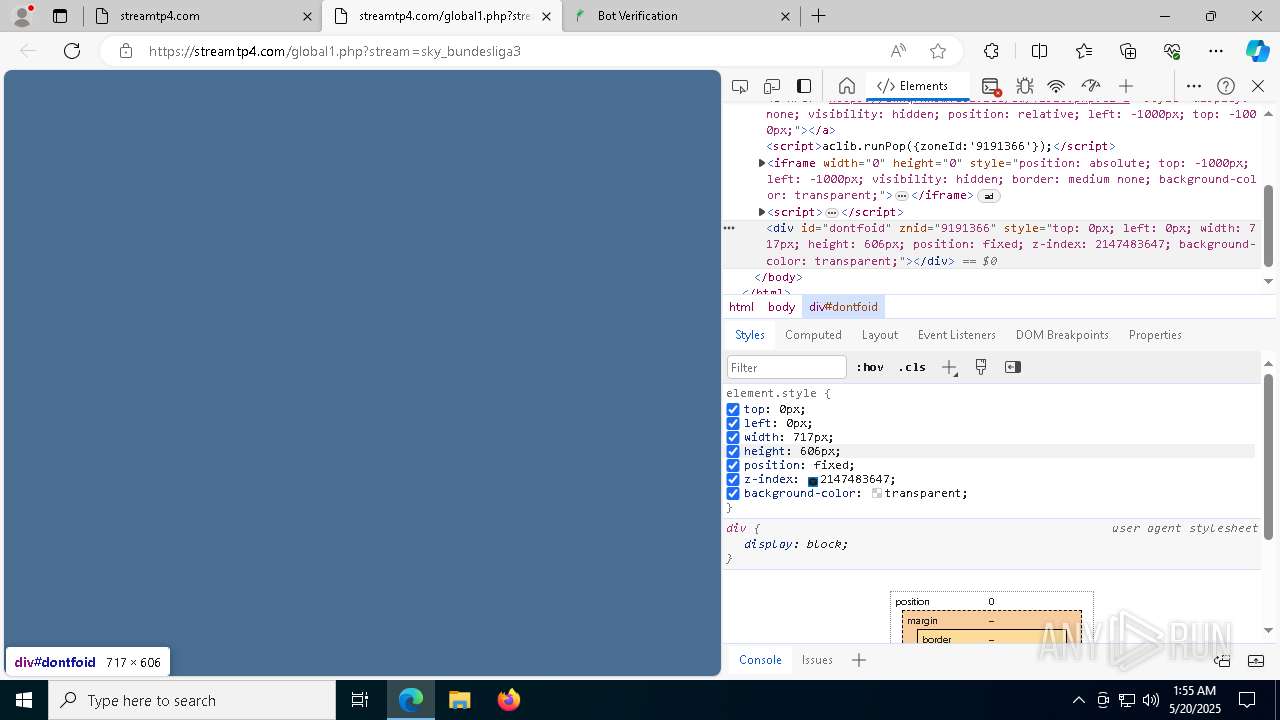Open the Favorites list icon

[x=1084, y=51]
